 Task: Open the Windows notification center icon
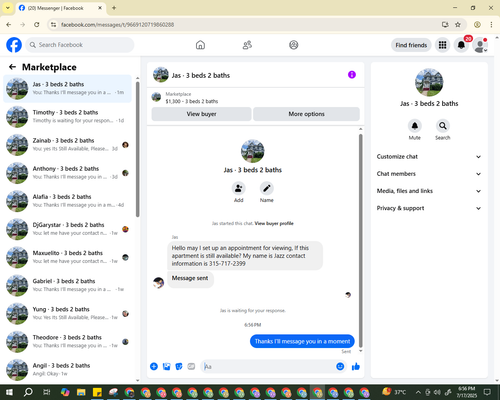coord(487,392)
